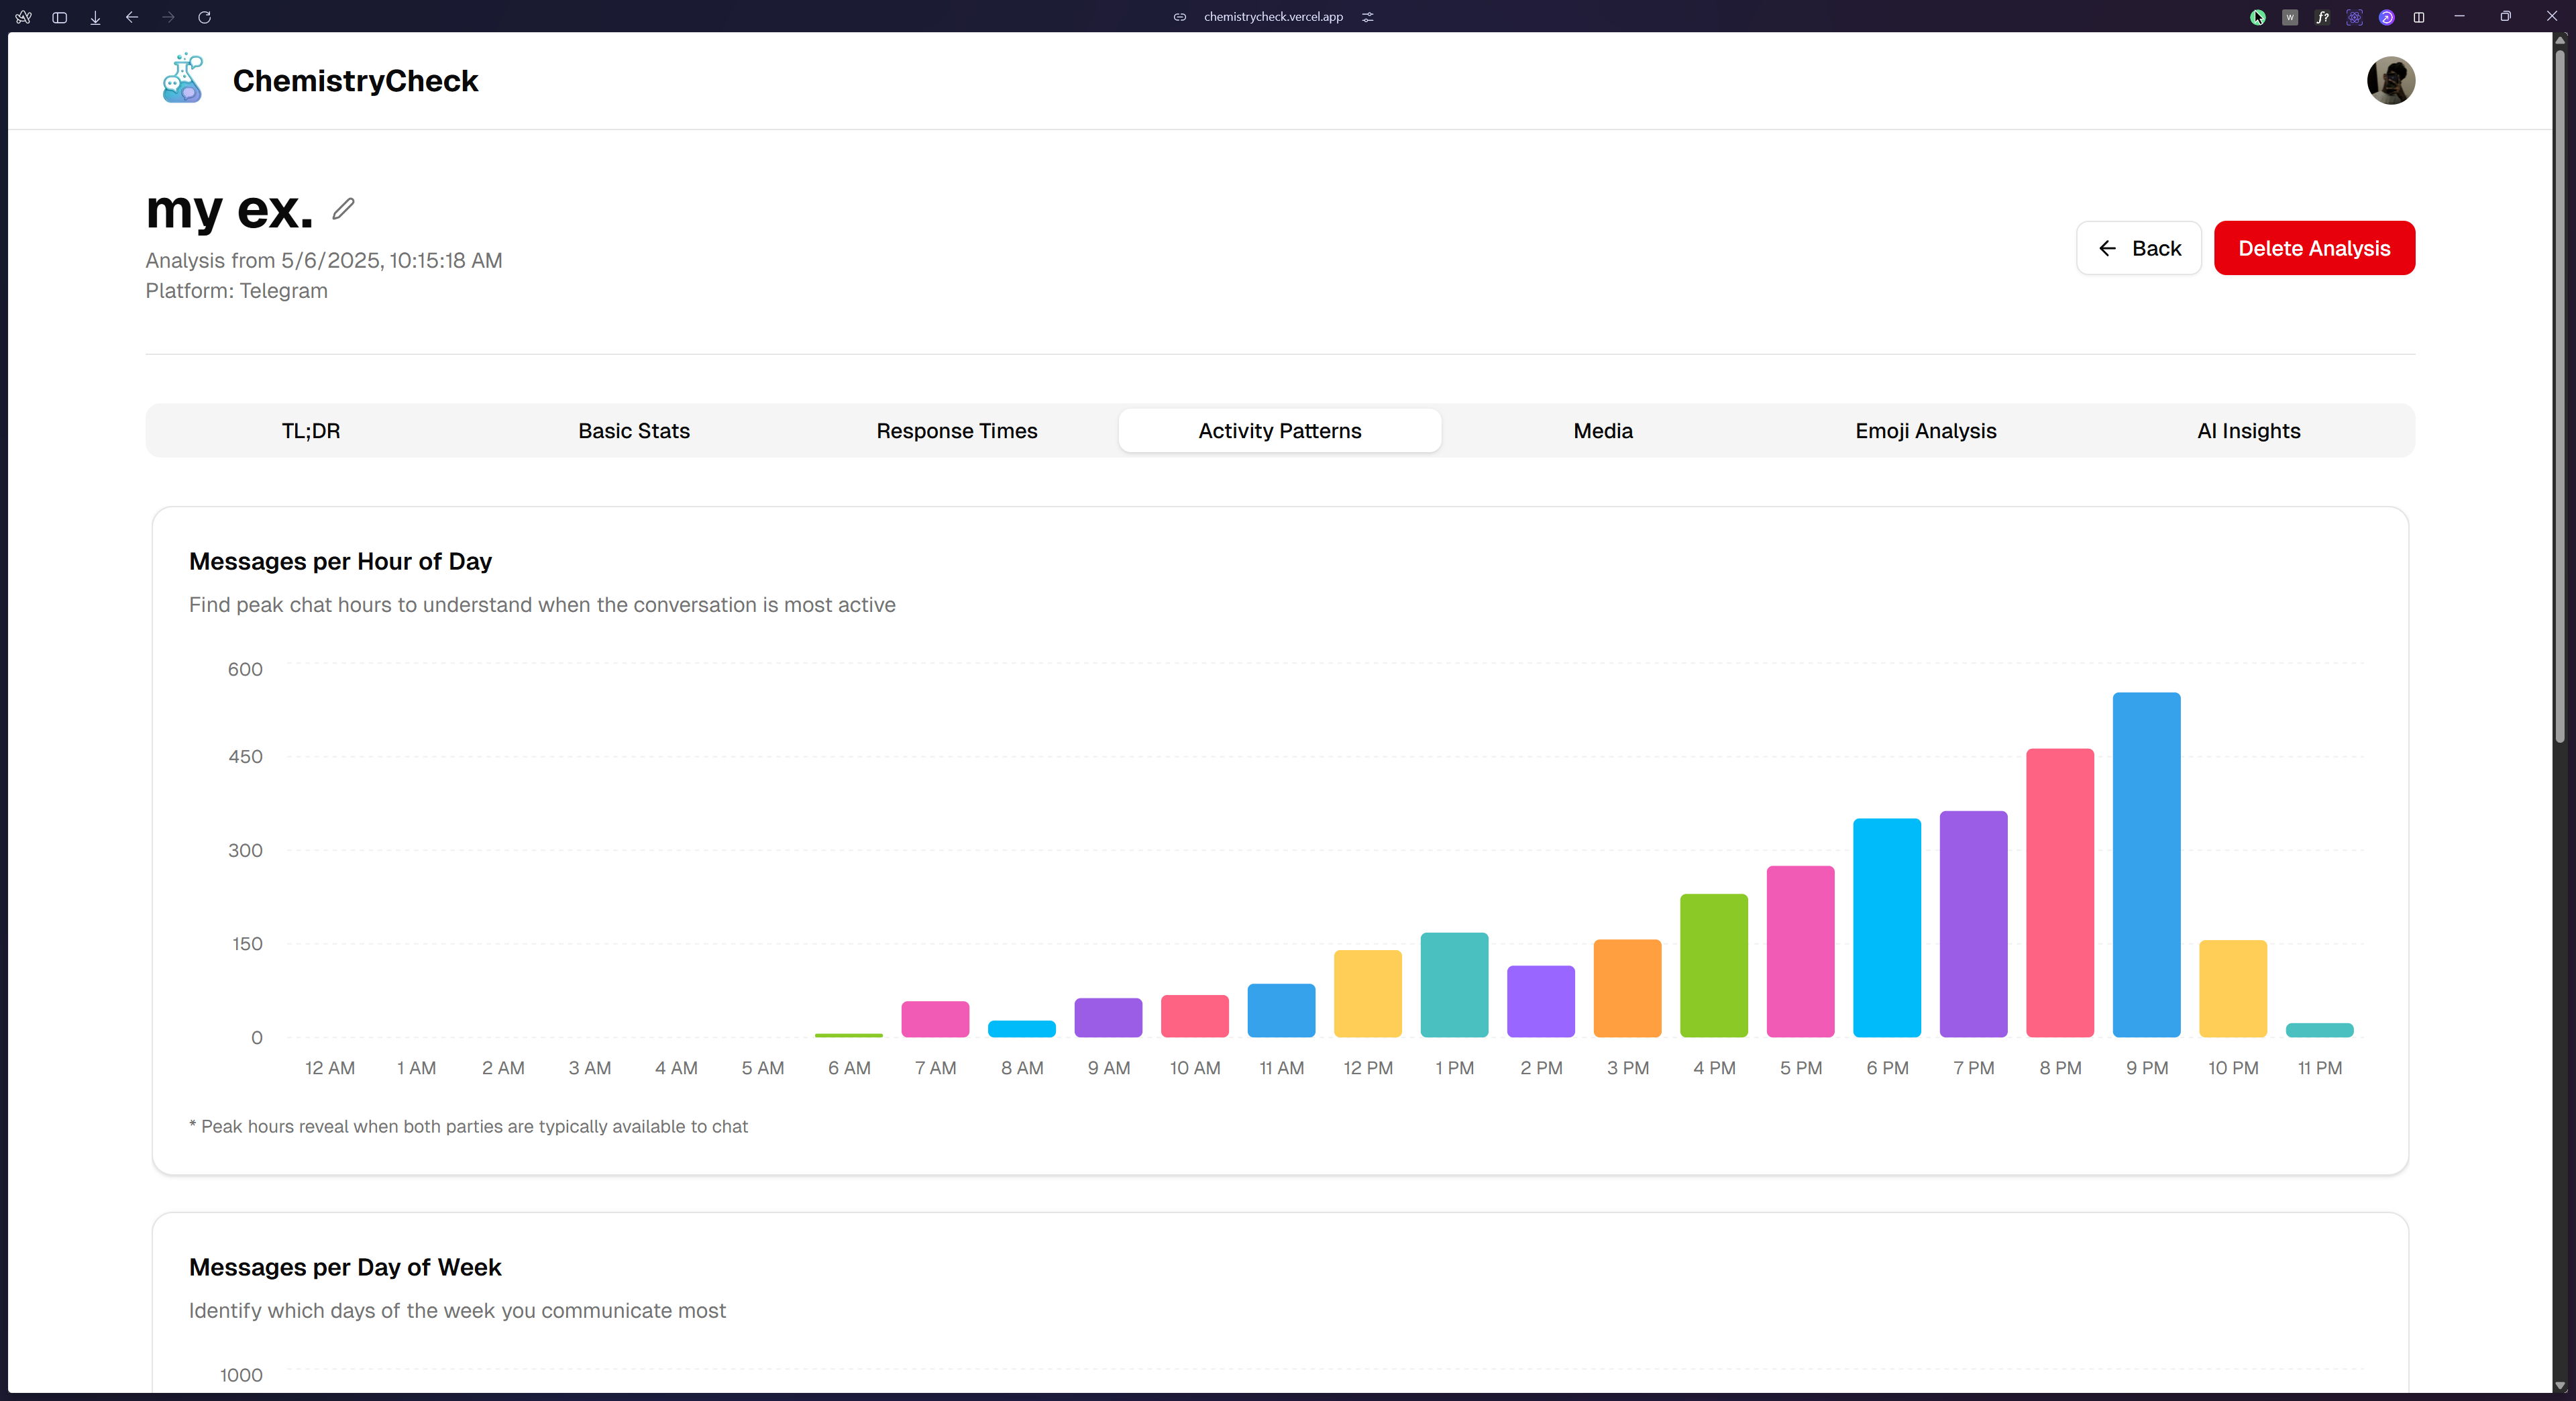Go back with browser back arrow

click(x=132, y=17)
